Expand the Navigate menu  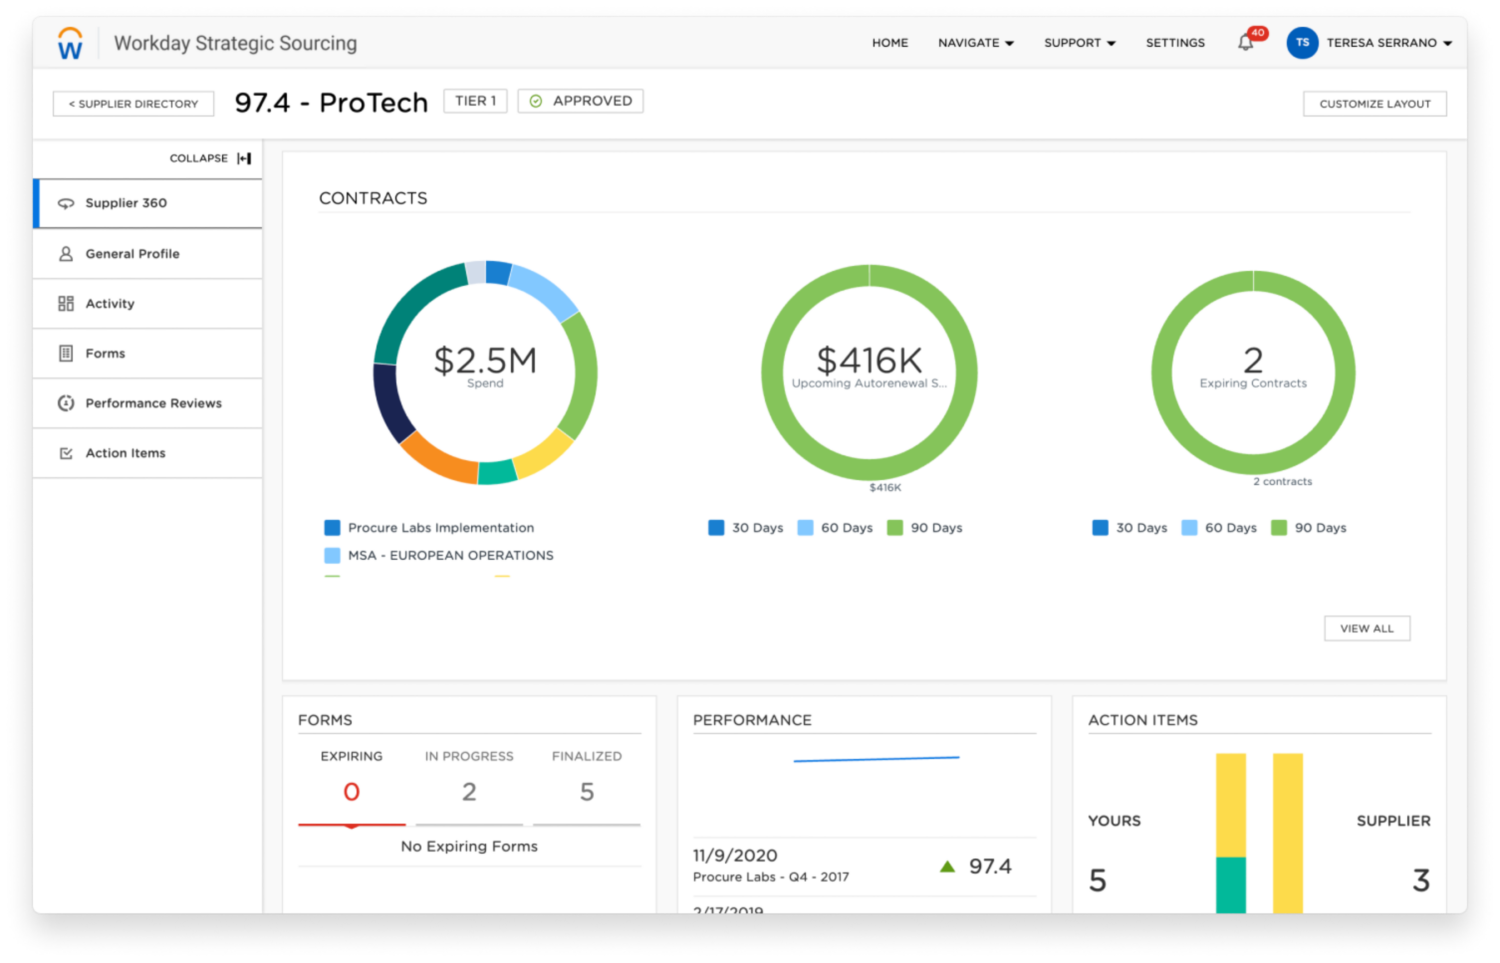point(975,43)
